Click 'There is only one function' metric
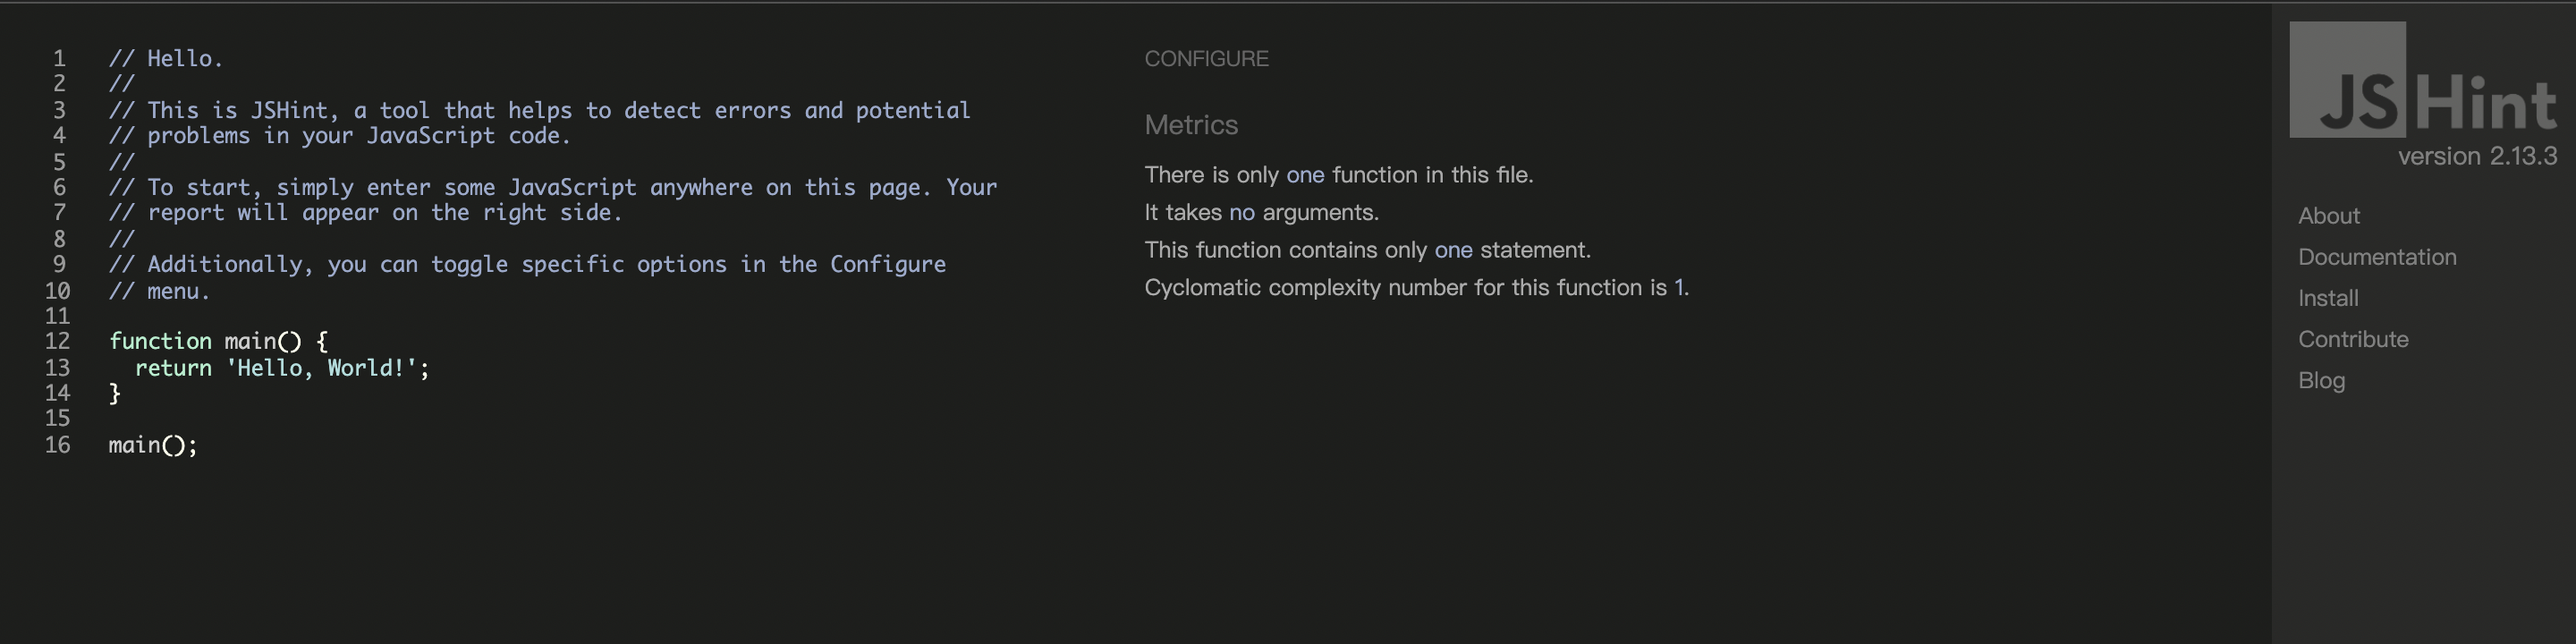The height and width of the screenshot is (644, 2576). tap(1338, 175)
